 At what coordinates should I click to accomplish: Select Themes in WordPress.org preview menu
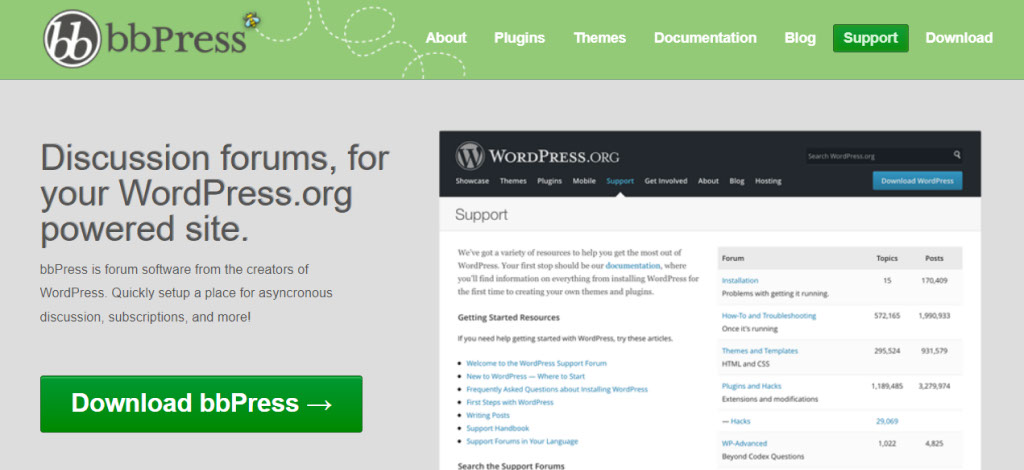click(x=513, y=181)
